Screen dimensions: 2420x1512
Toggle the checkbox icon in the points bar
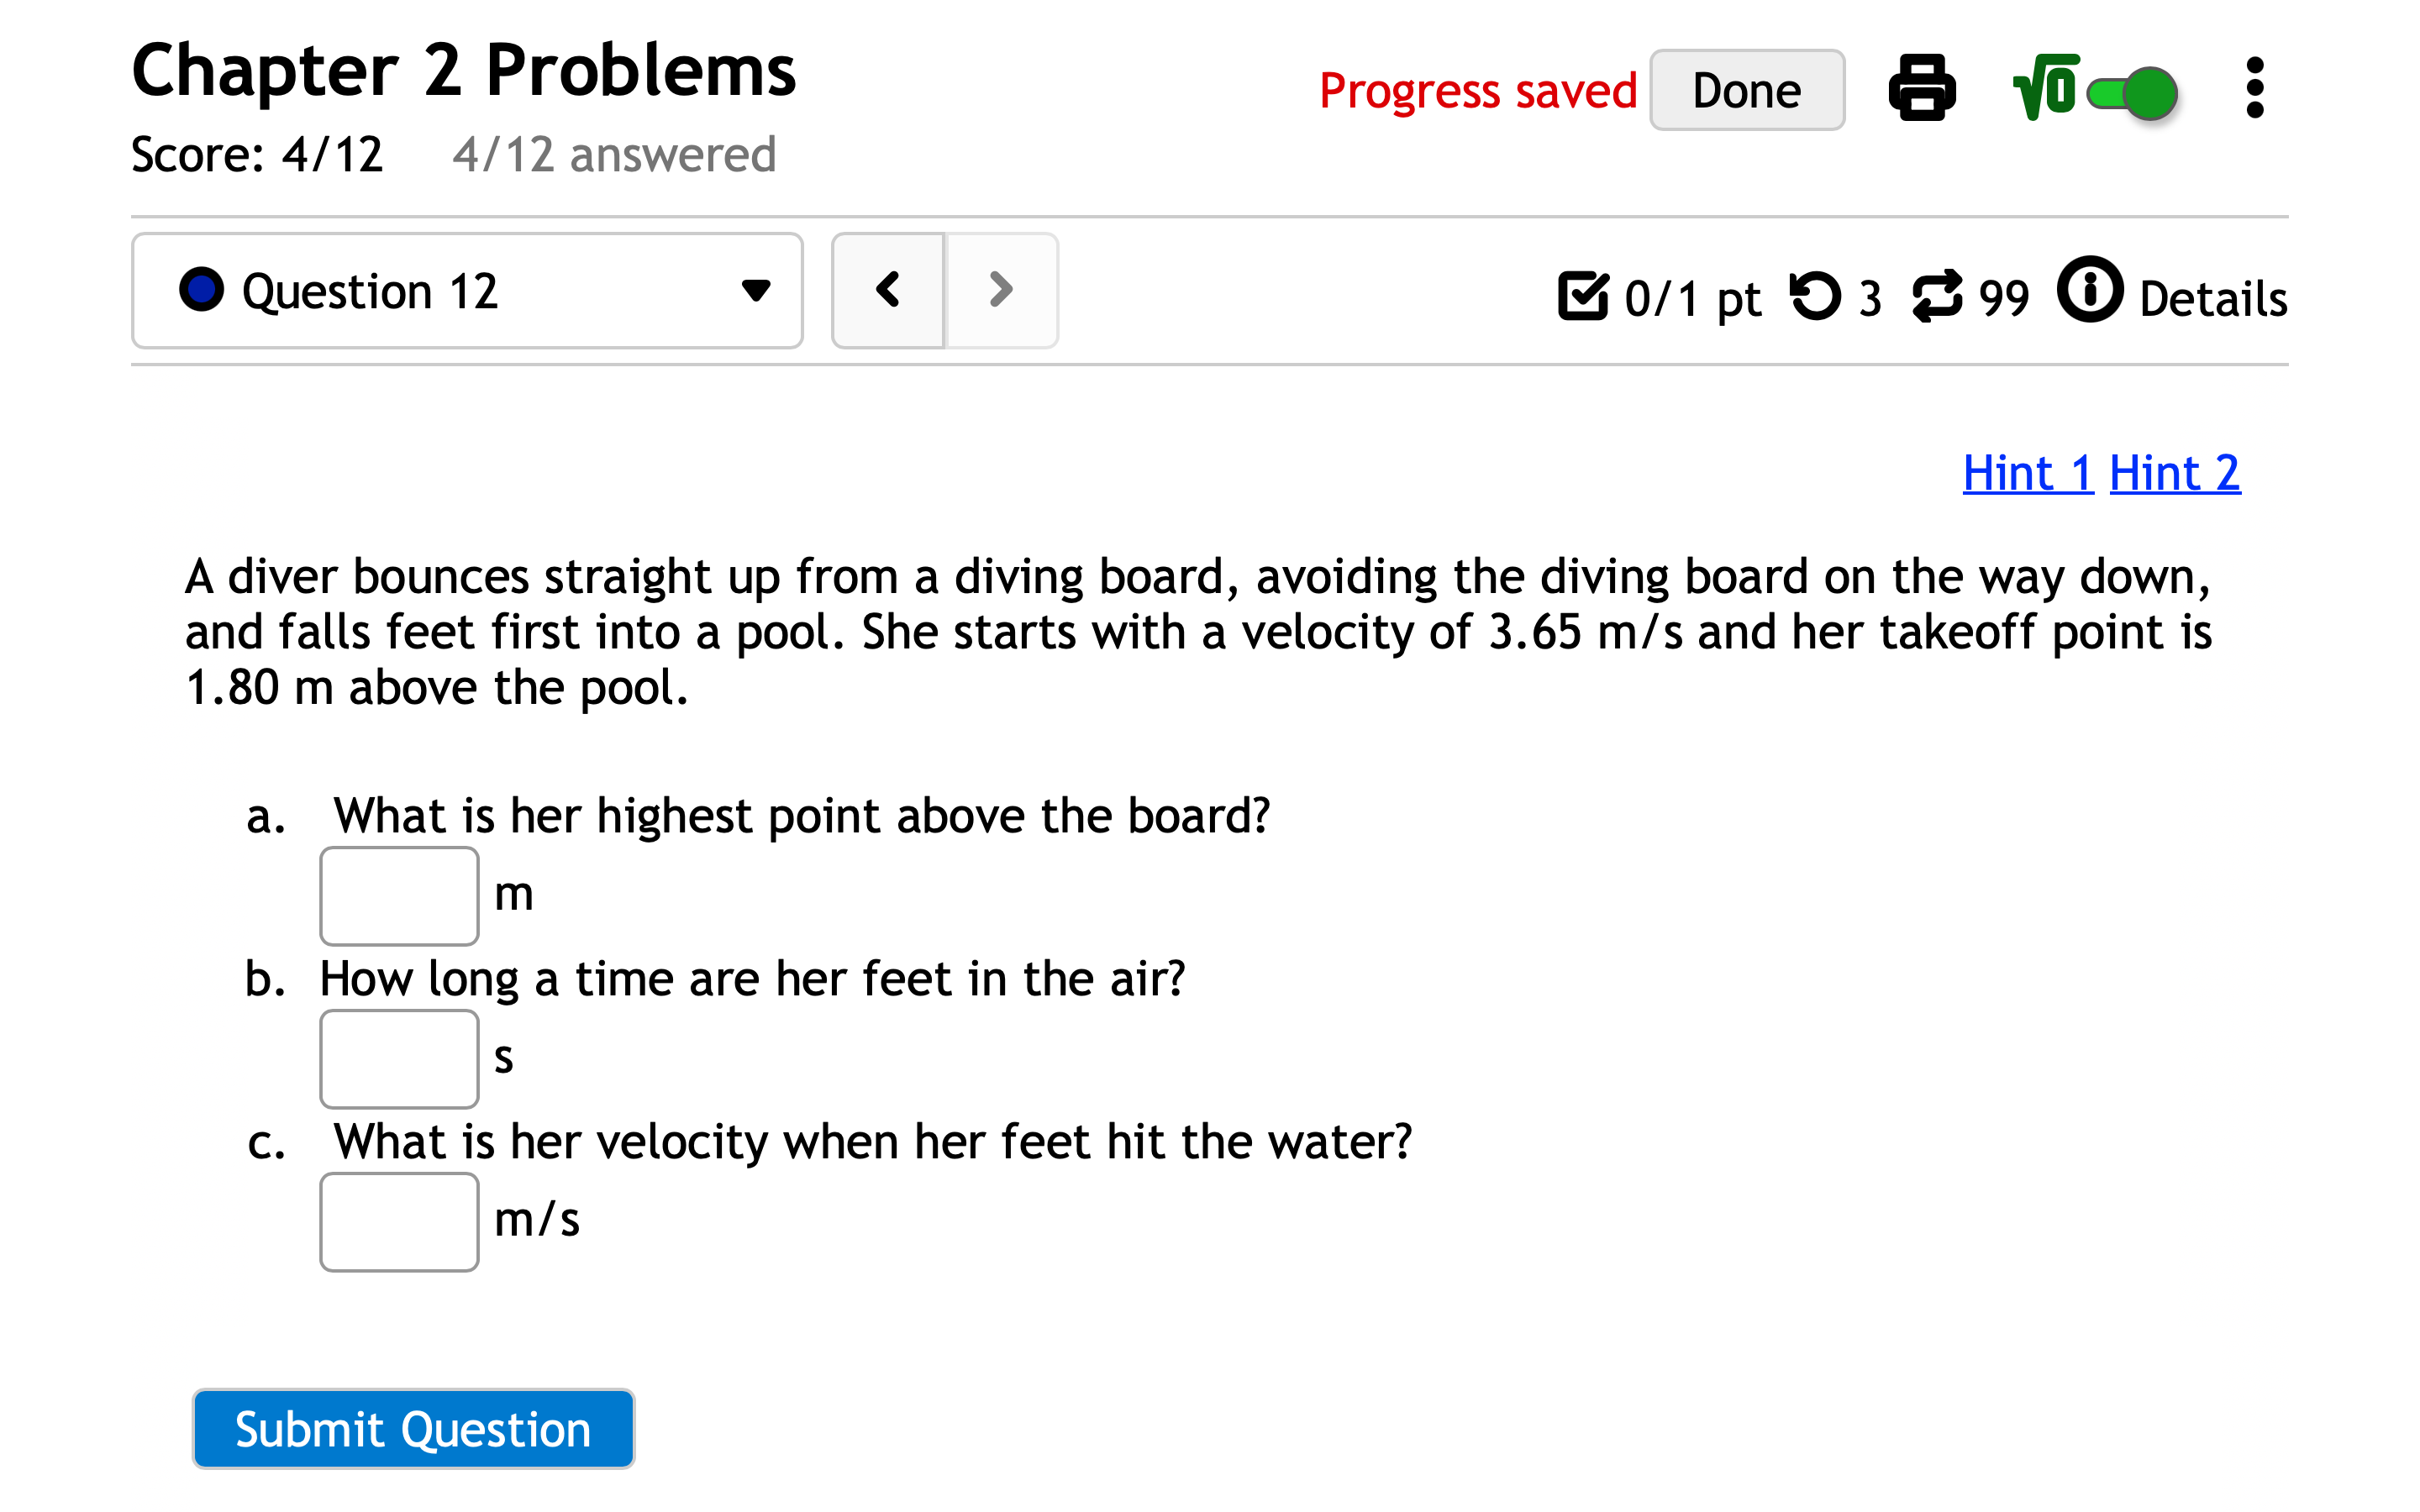tap(1583, 296)
